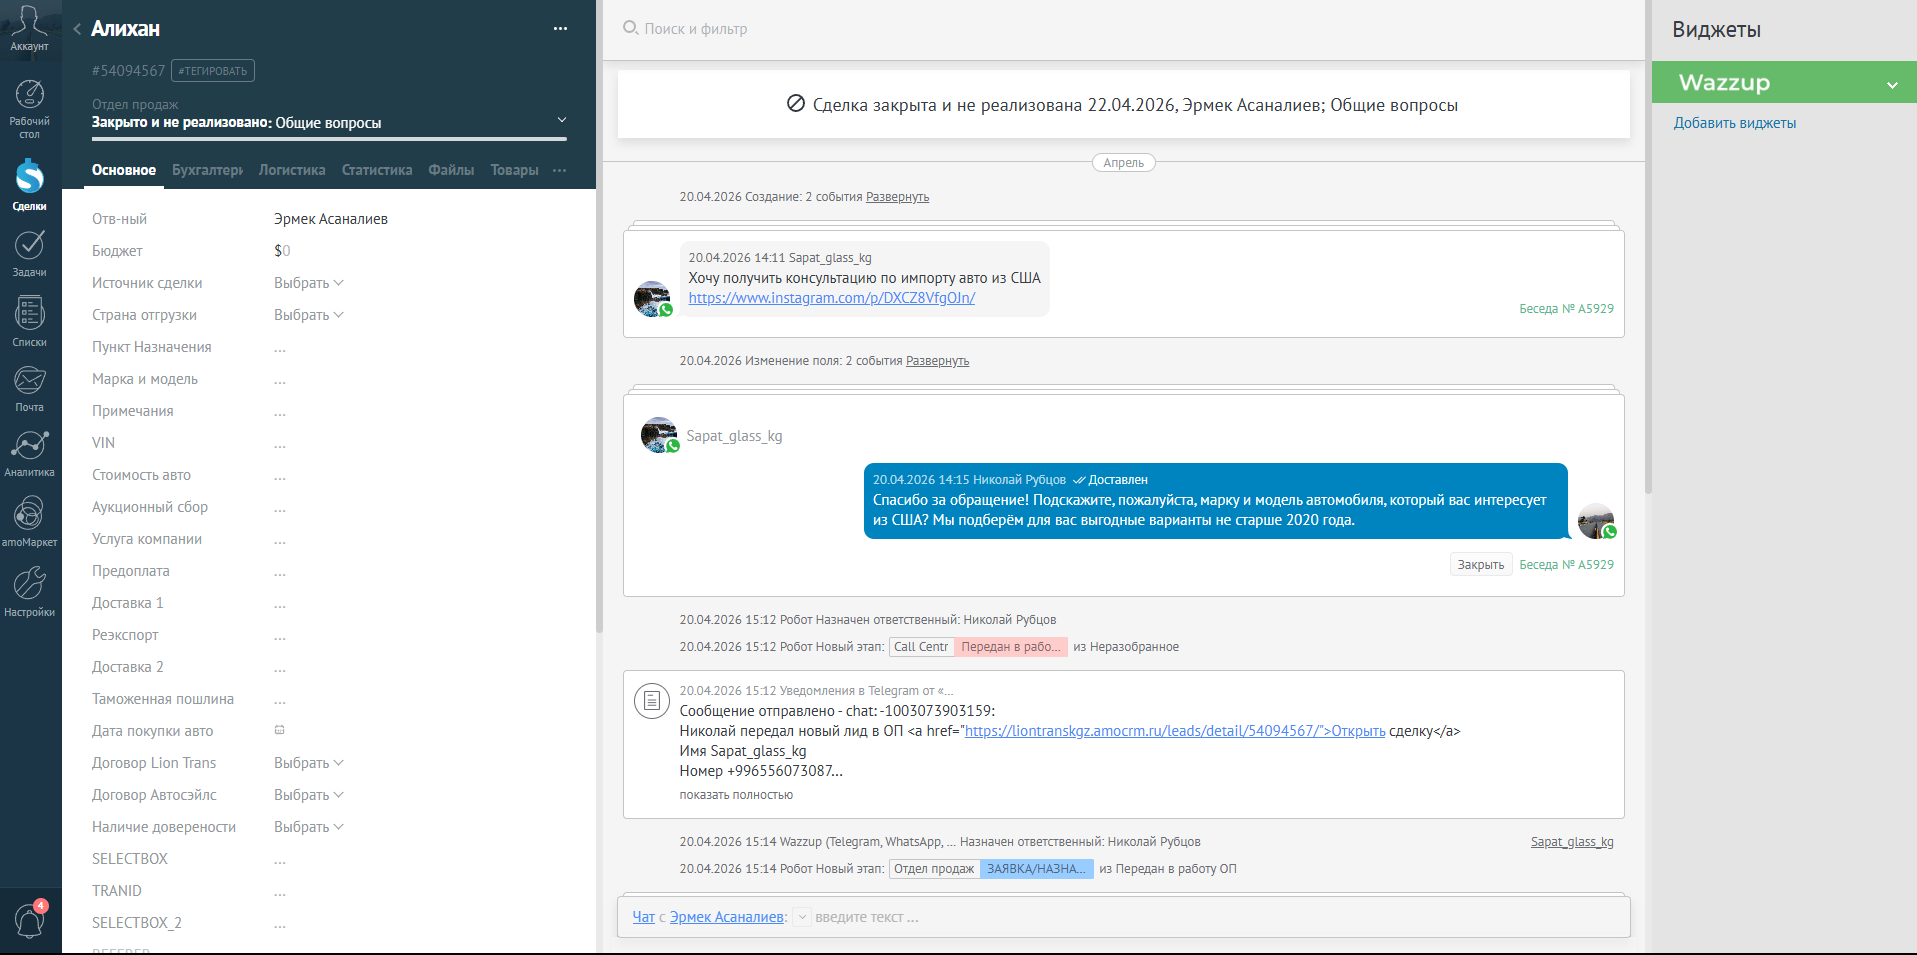Open the liontranskgz.amocrm.ru lead link
The height and width of the screenshot is (955, 1917).
(x=1175, y=731)
